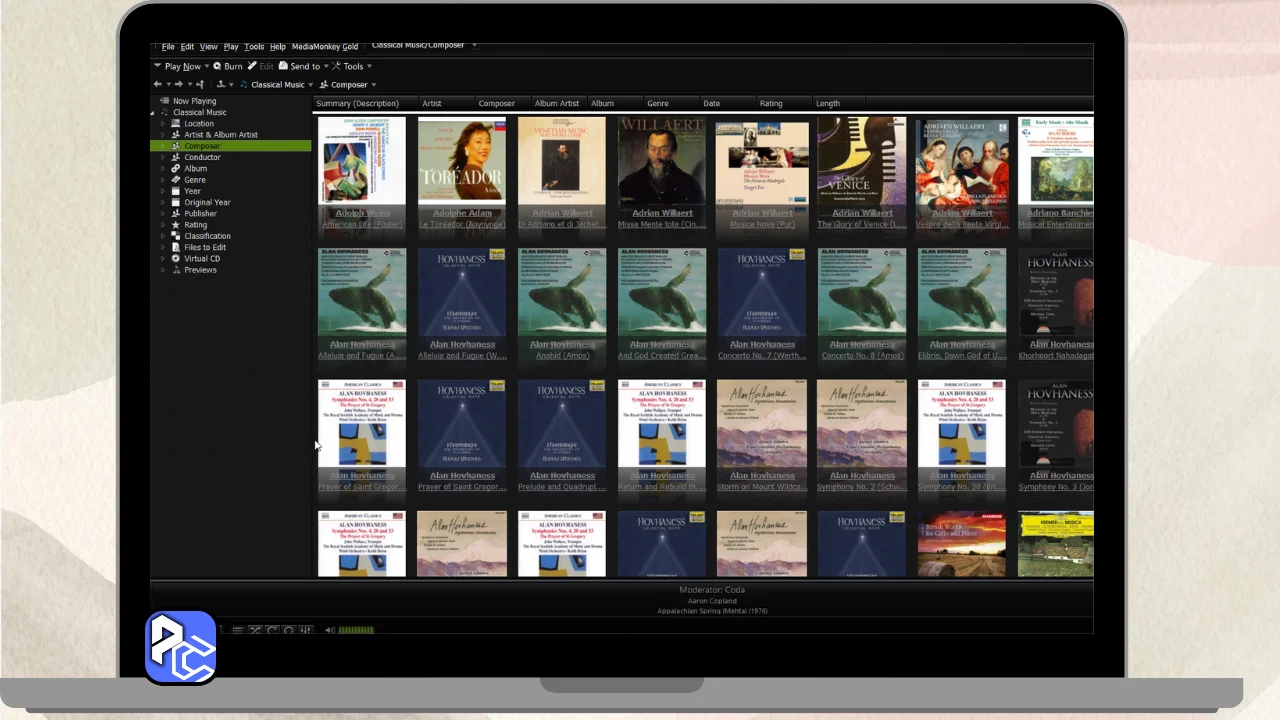Click the forward navigation arrow

(178, 85)
